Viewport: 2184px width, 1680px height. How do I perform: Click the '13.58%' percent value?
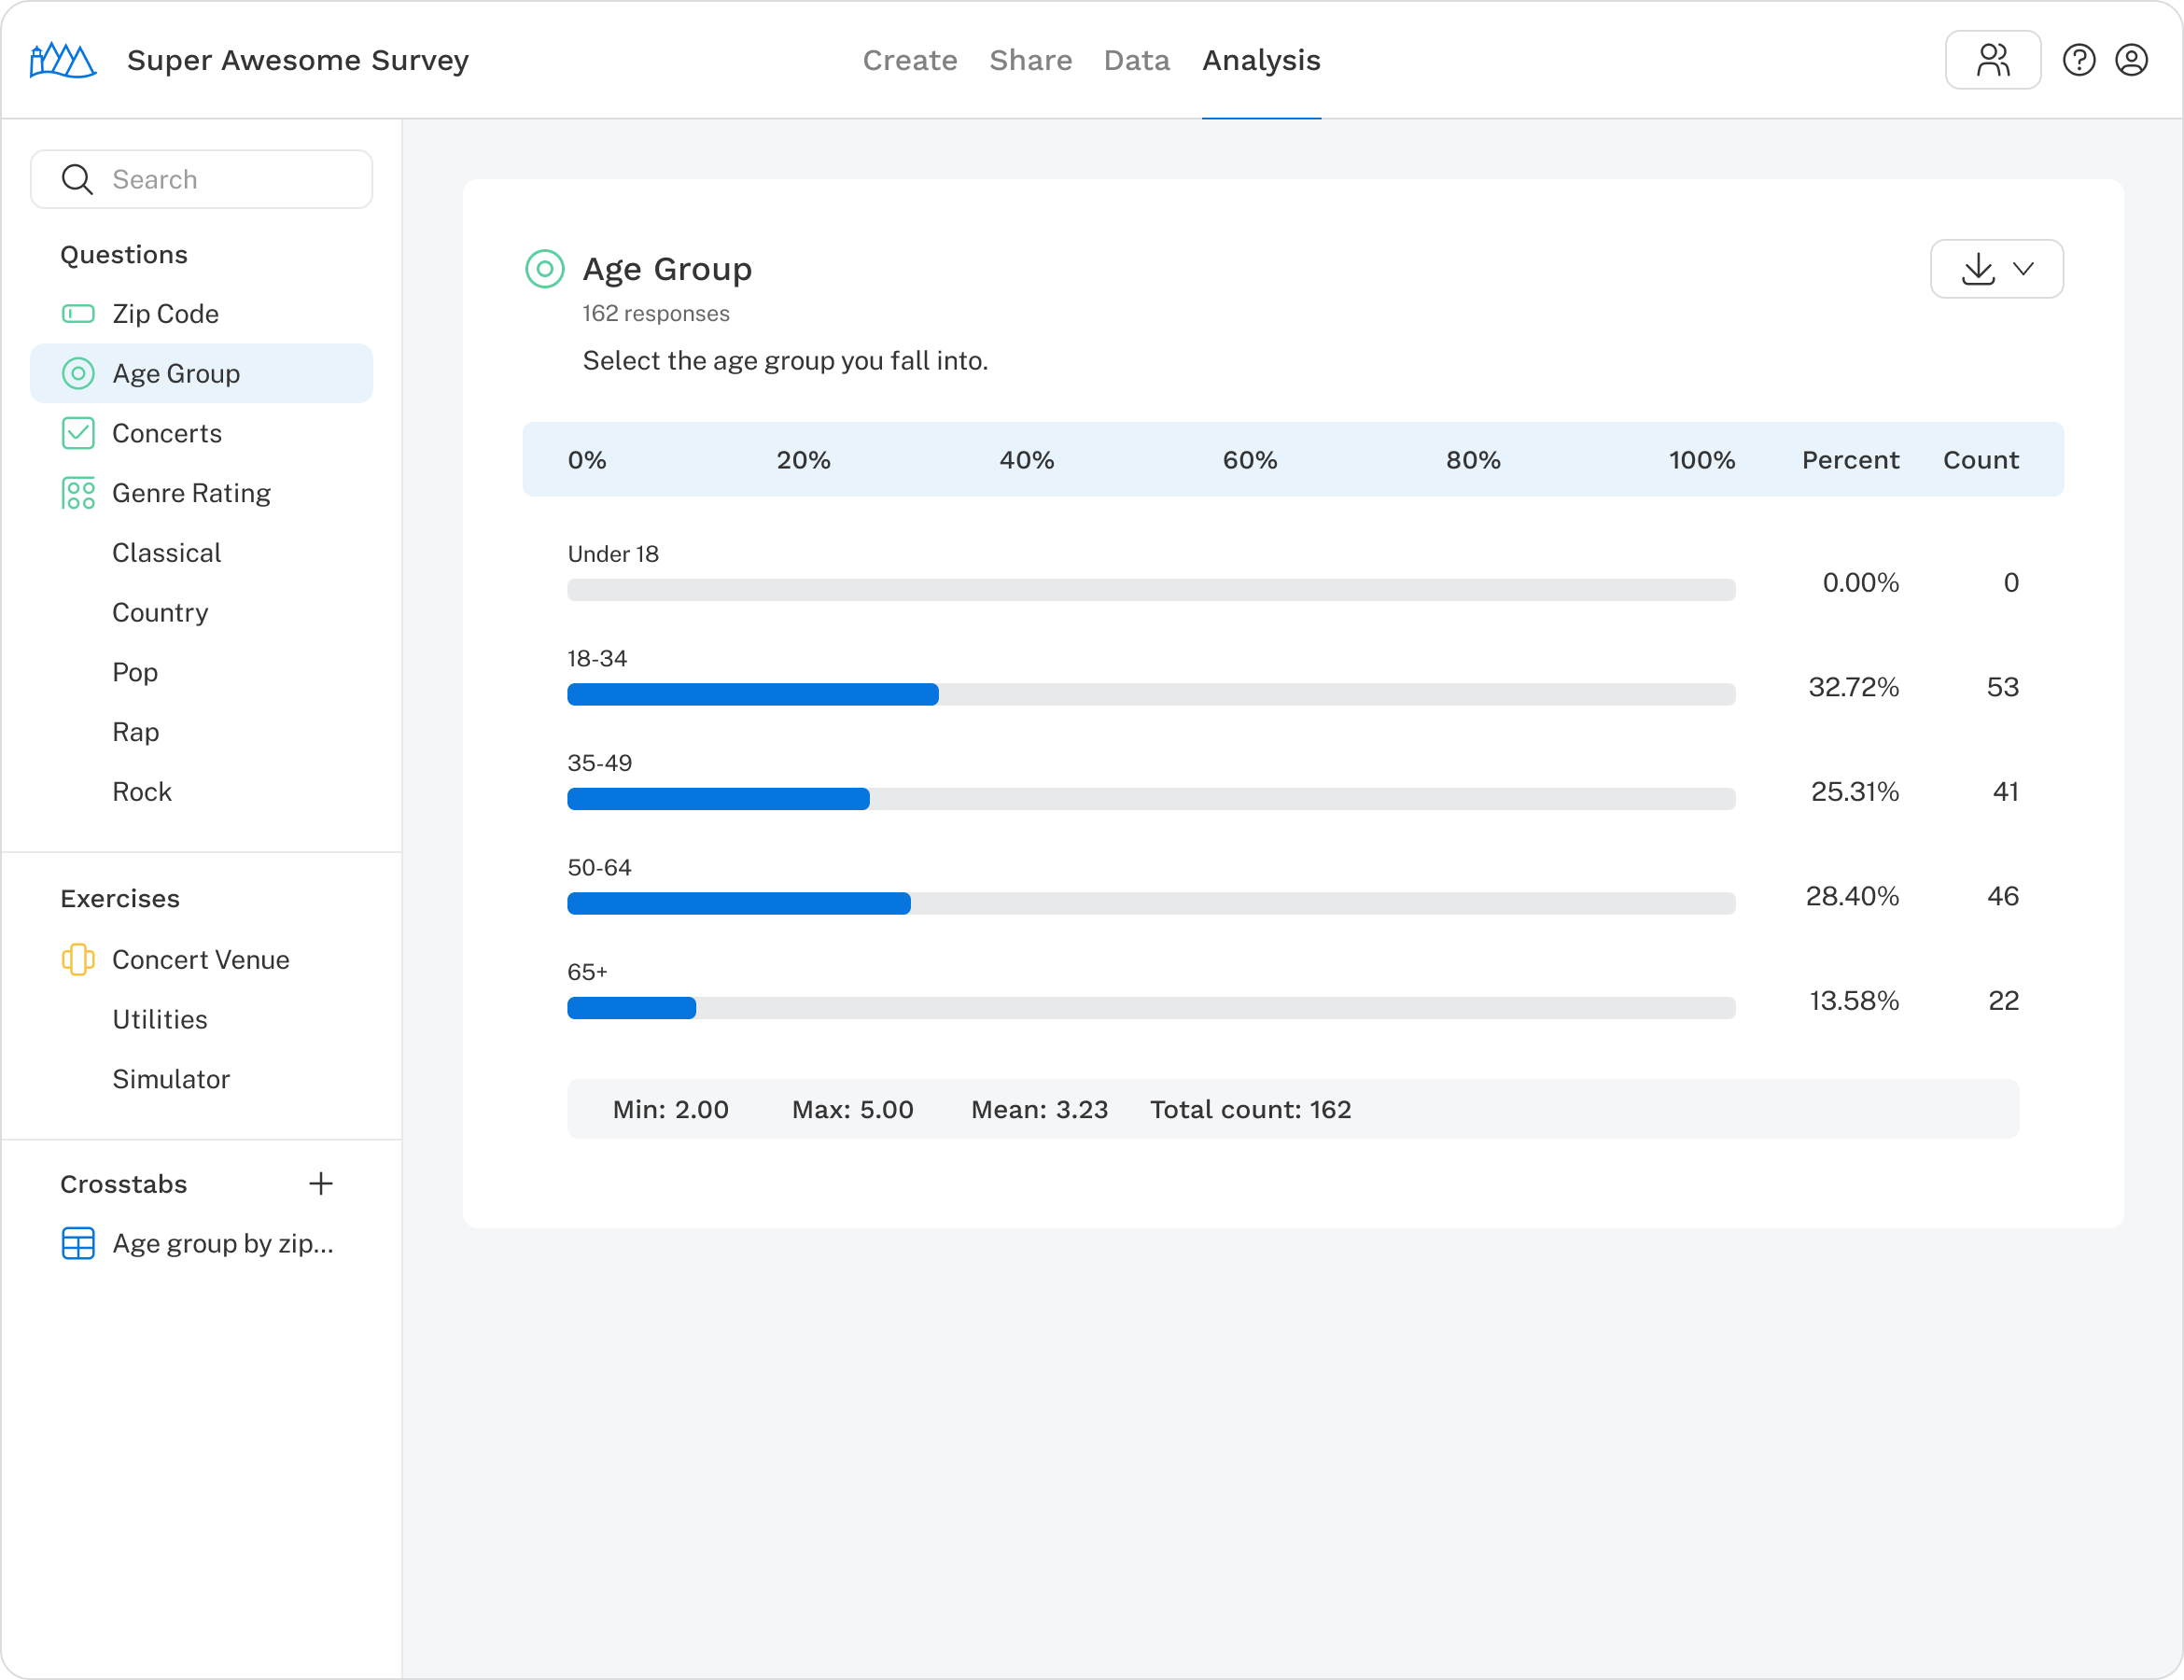pos(1854,1001)
